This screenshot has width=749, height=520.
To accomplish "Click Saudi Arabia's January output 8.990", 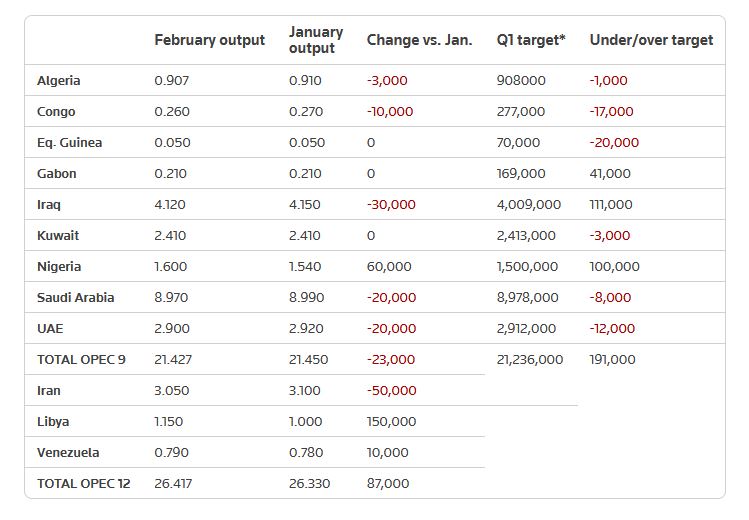I will tap(305, 297).
